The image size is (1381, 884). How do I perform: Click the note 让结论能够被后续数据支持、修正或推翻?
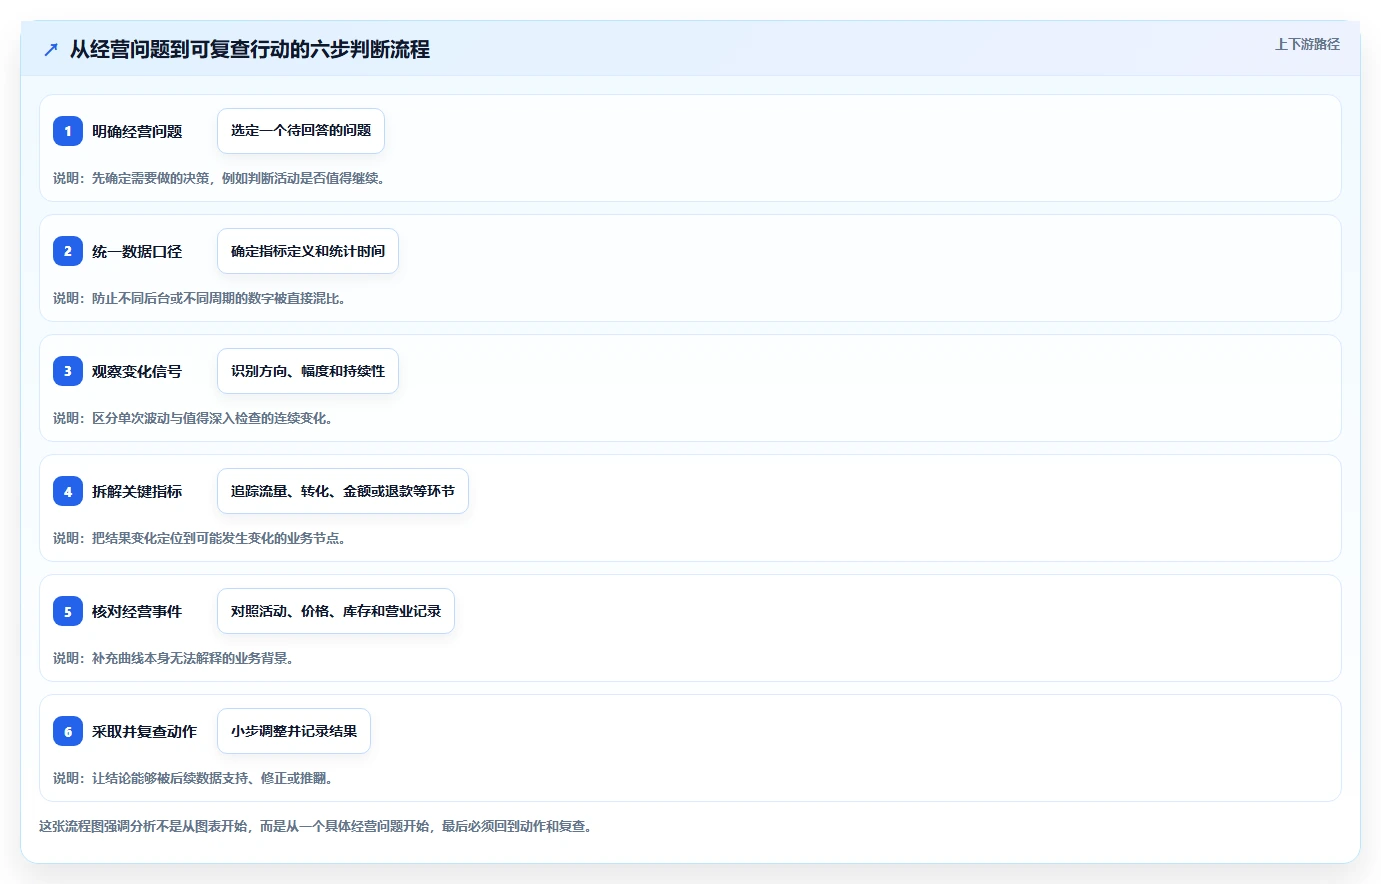point(193,778)
